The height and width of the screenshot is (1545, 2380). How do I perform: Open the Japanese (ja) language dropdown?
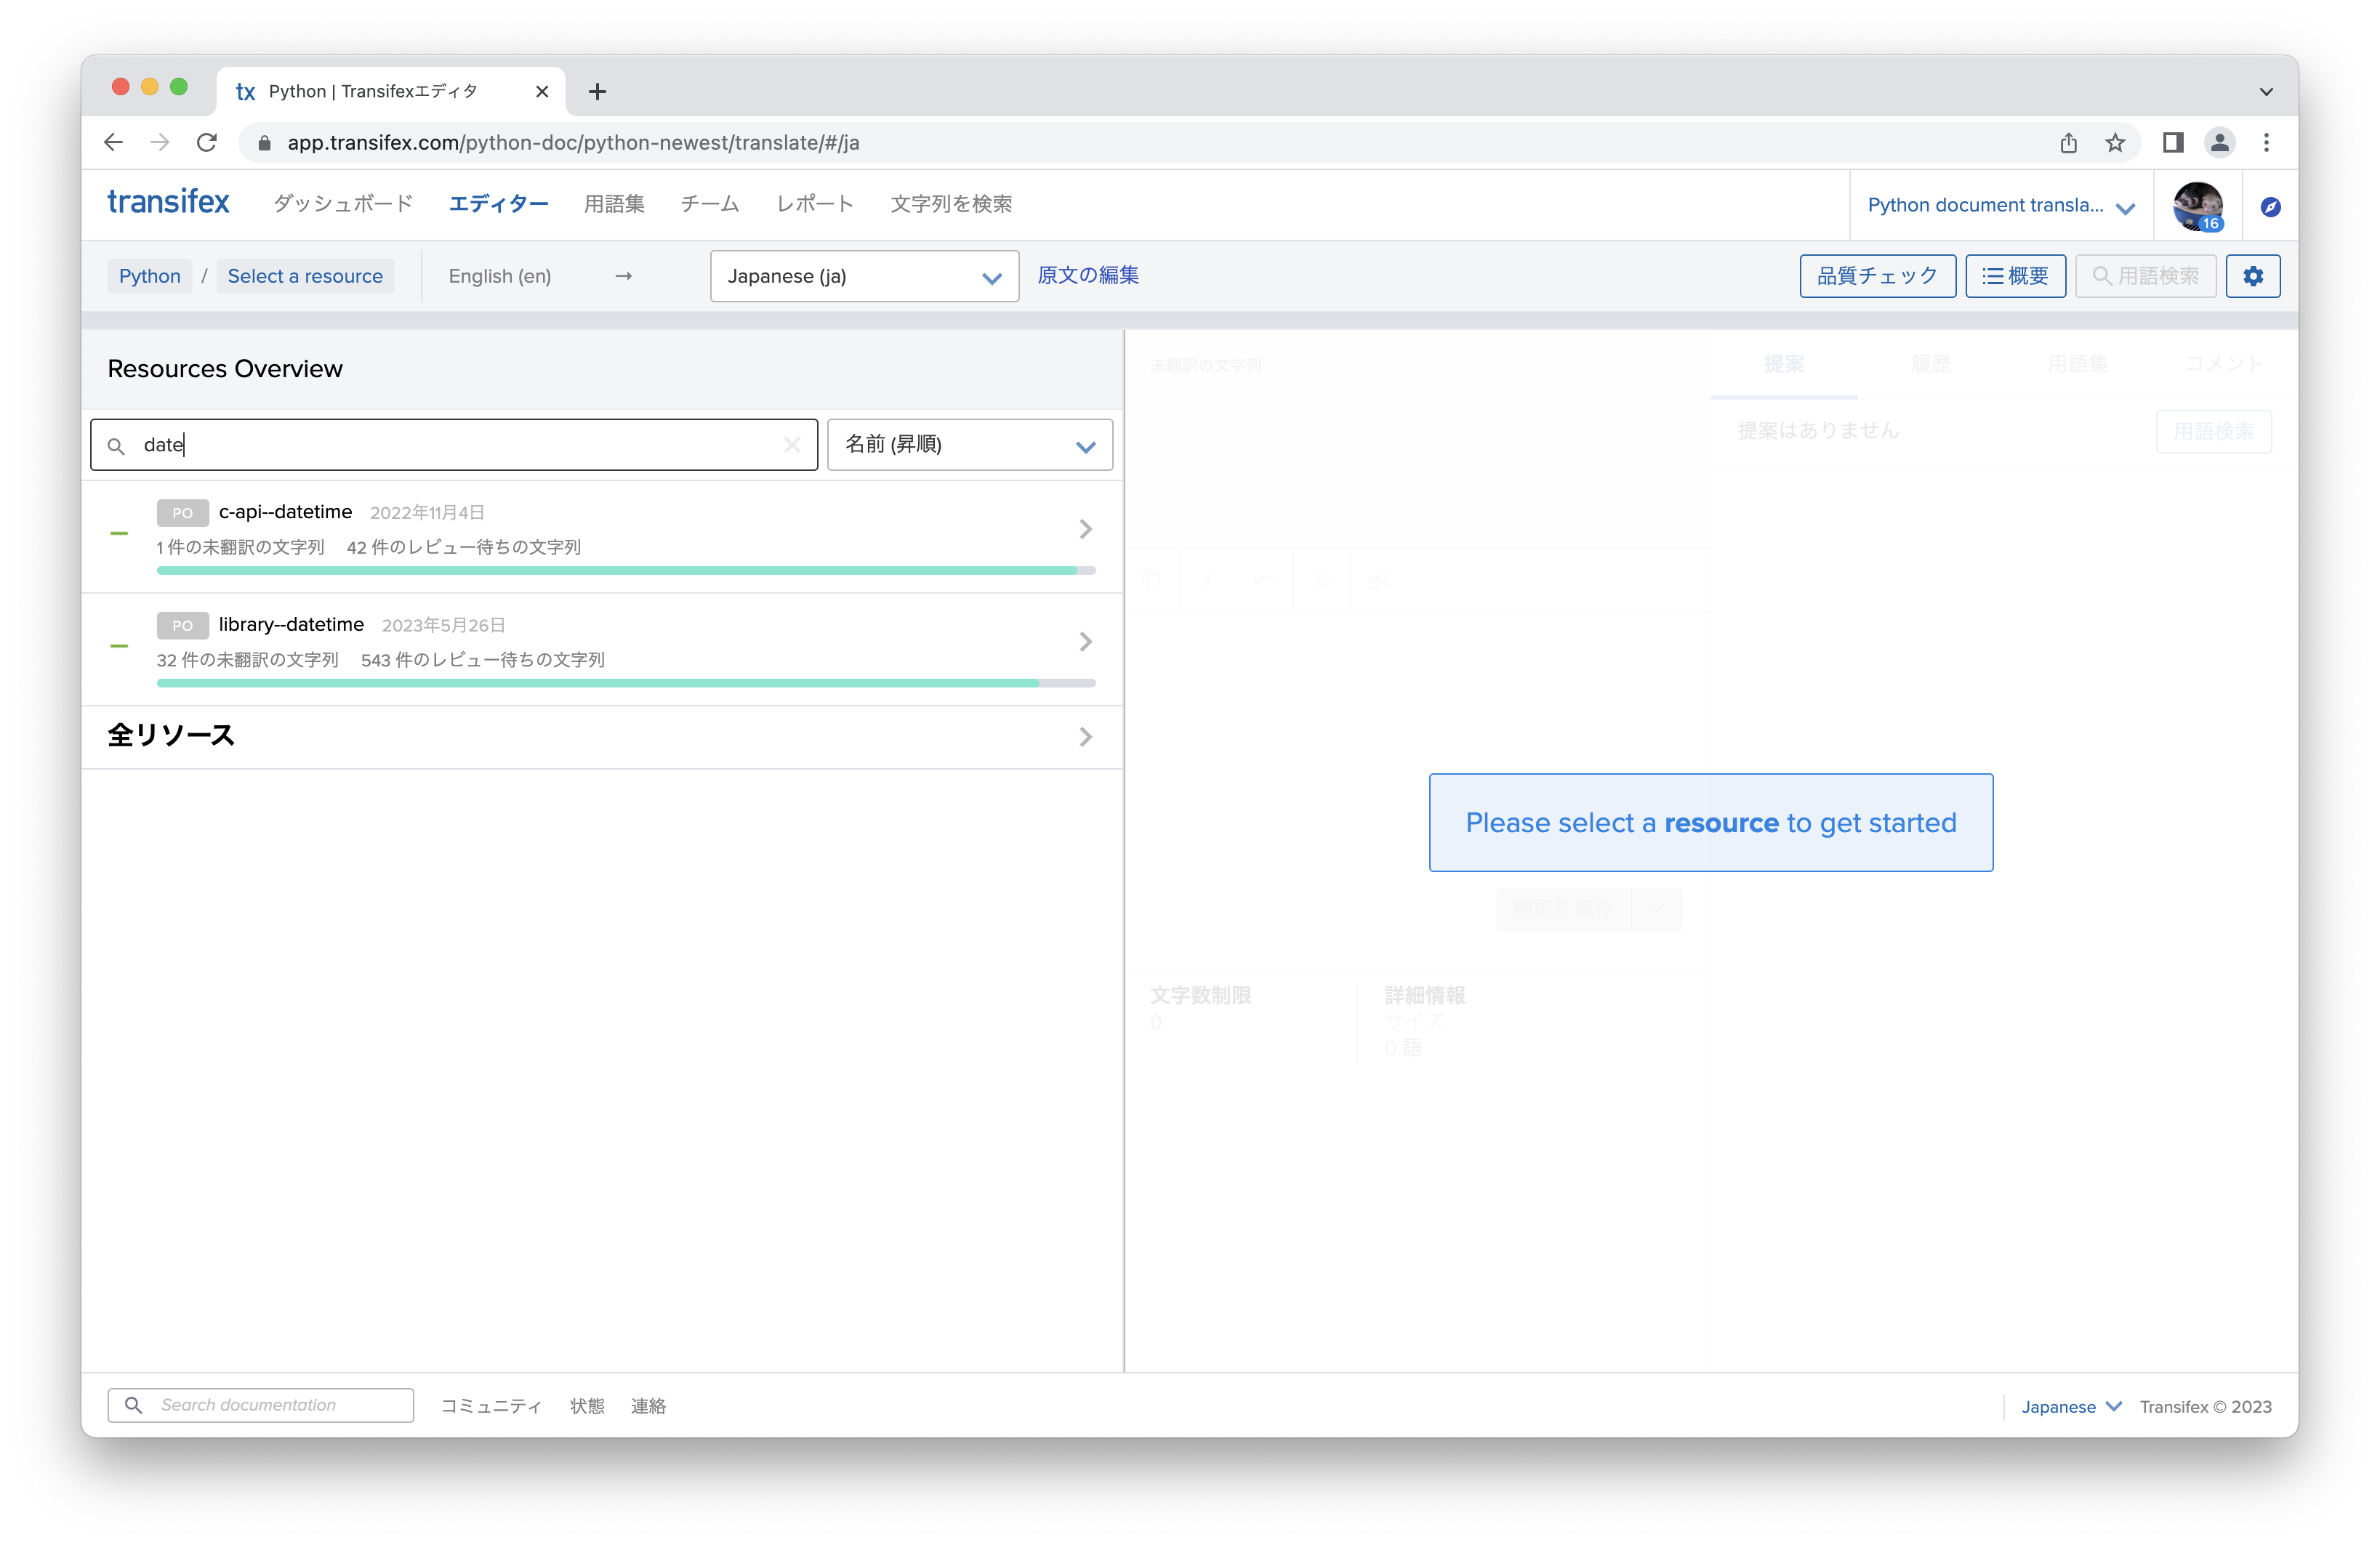tap(864, 276)
